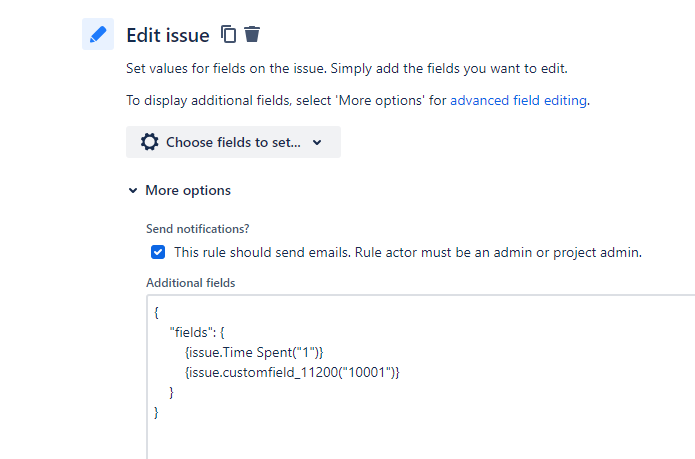Click the Send notifications? label
The image size is (695, 459).
pos(198,229)
